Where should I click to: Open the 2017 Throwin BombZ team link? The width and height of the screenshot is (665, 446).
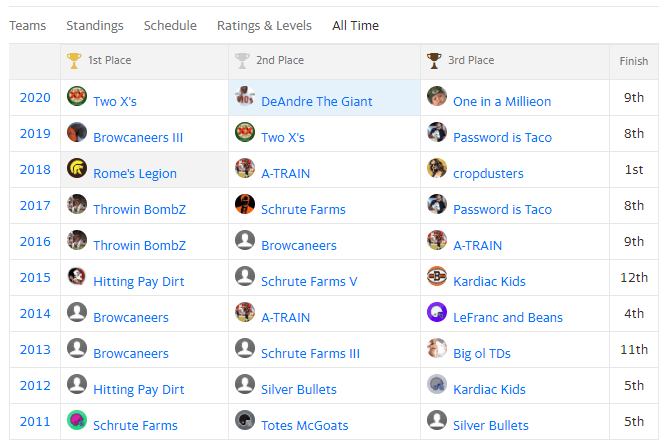139,209
